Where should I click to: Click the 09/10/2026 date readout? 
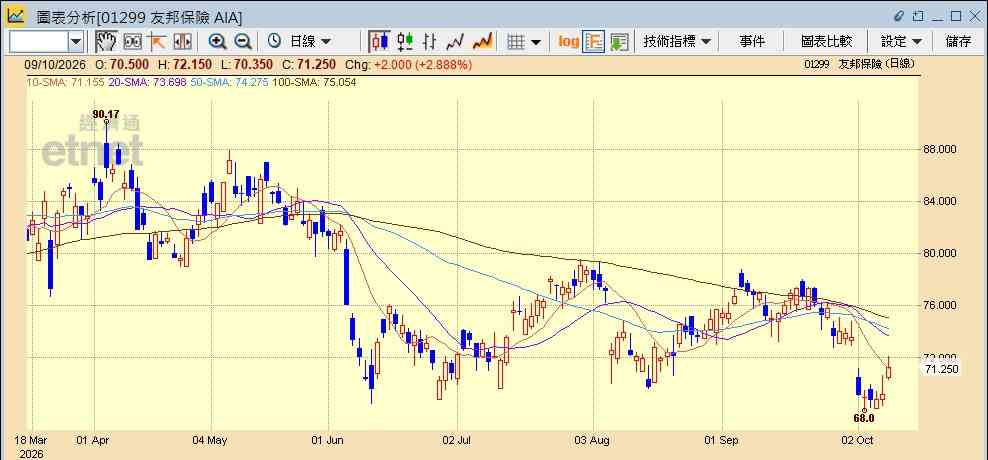55,64
